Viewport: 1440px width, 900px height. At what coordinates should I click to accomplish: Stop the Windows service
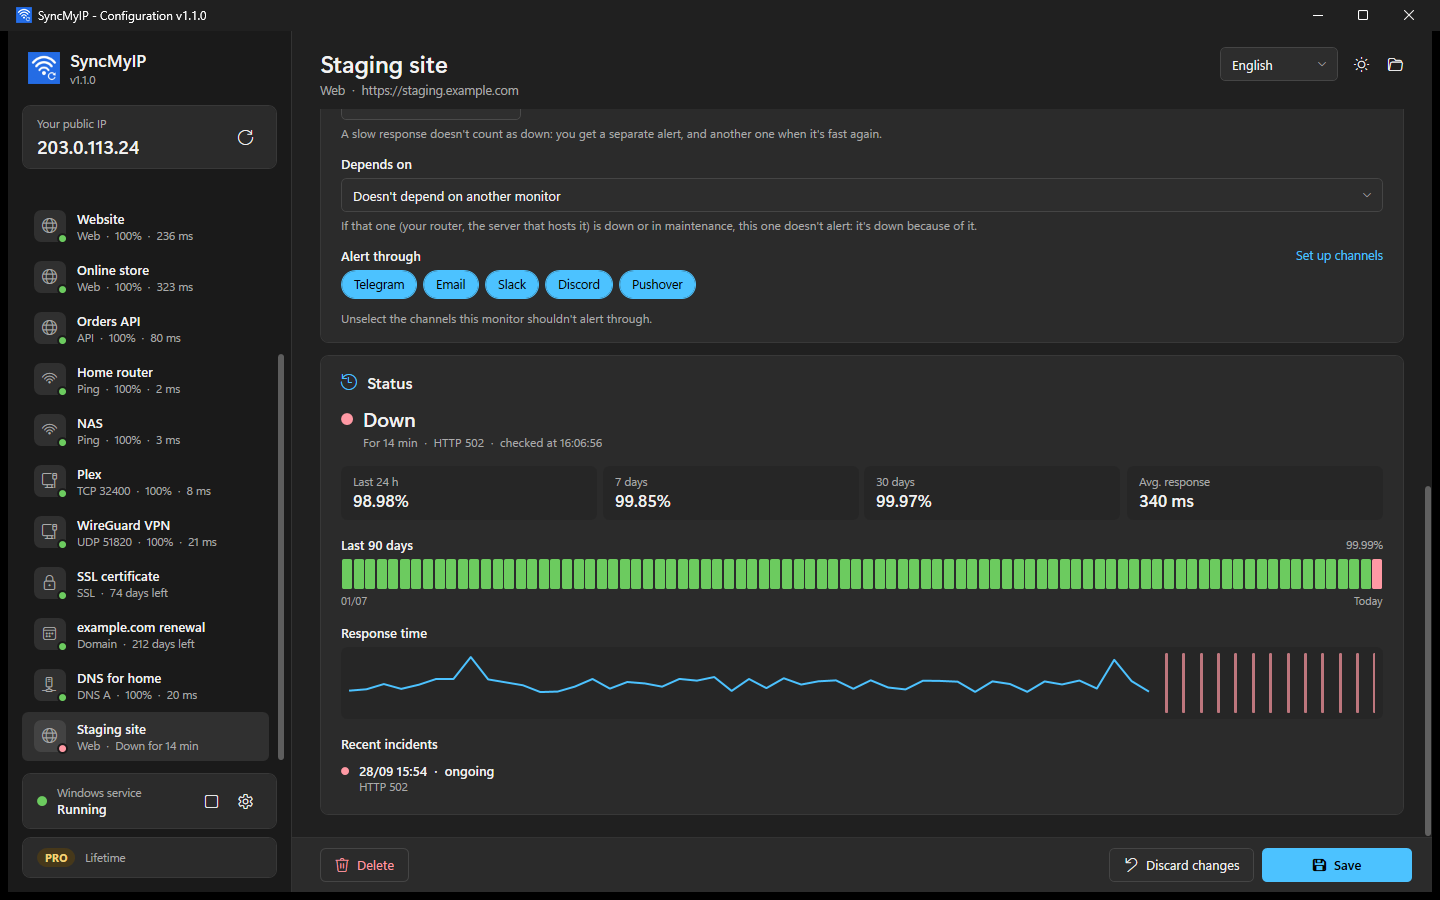[x=211, y=801]
